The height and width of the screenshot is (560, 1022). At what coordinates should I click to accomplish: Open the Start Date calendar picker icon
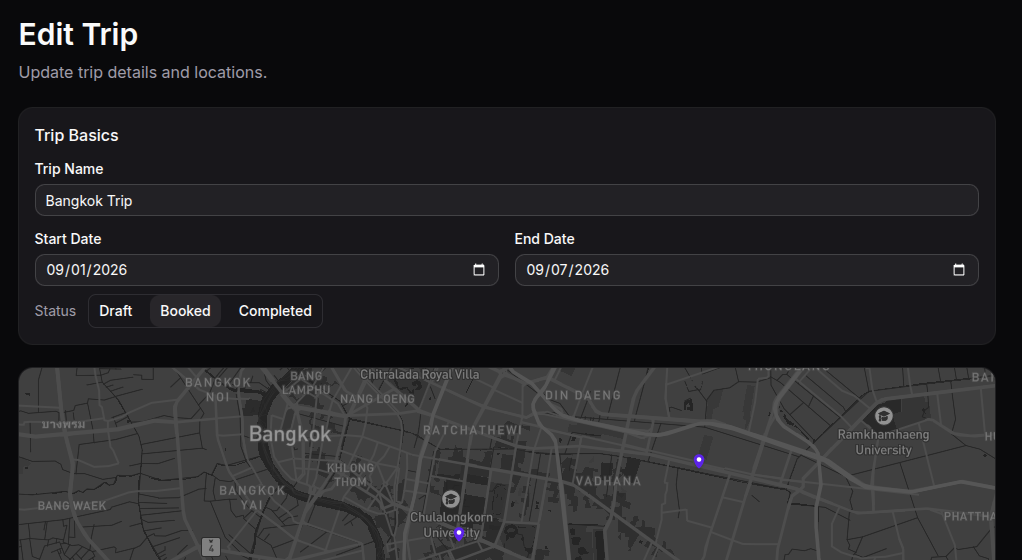point(478,270)
